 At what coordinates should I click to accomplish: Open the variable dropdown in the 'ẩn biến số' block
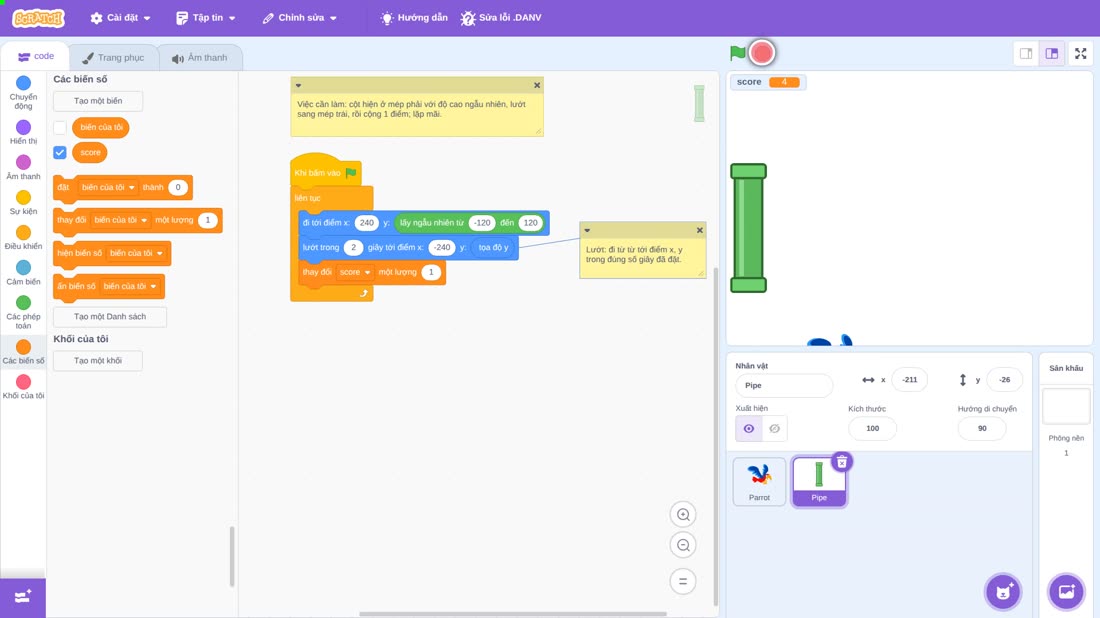130,286
